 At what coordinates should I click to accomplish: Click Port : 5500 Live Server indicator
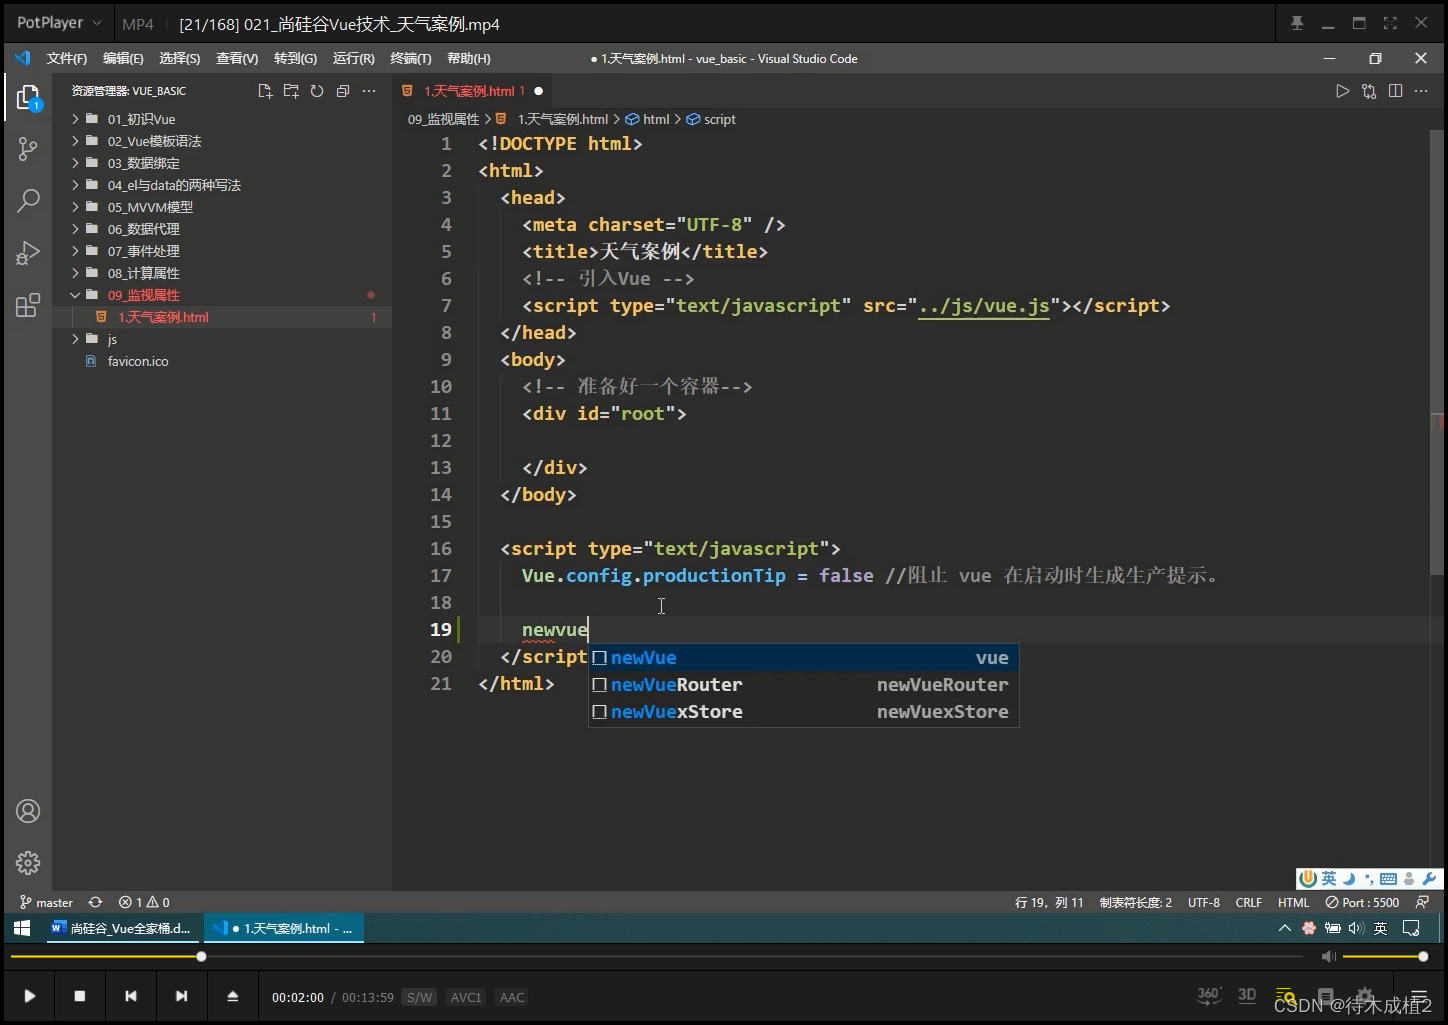[x=1362, y=902]
